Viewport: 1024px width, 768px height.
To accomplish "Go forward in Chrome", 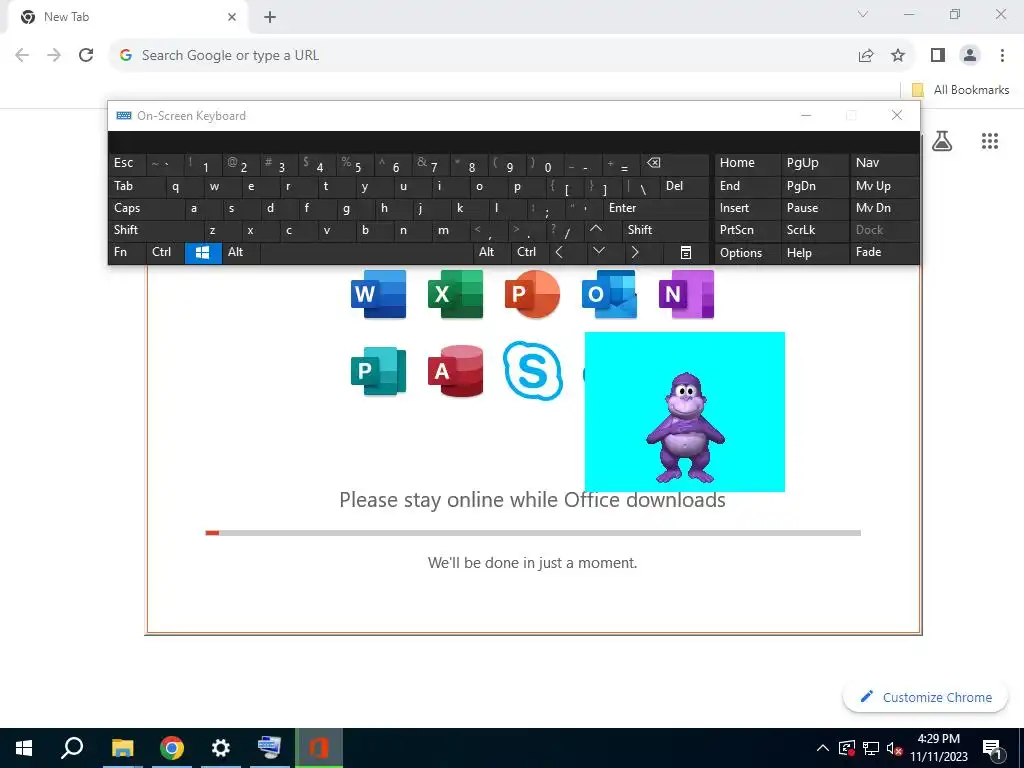I will click(x=54, y=56).
